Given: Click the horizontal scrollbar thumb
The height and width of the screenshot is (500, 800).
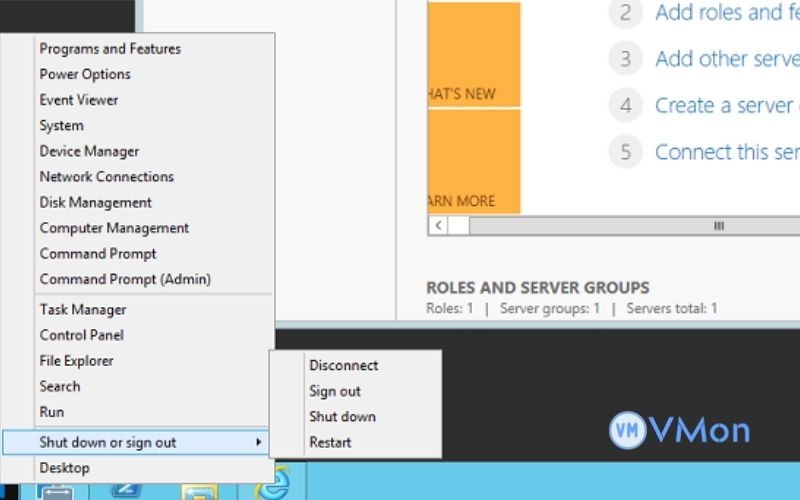Looking at the screenshot, I should click(634, 226).
